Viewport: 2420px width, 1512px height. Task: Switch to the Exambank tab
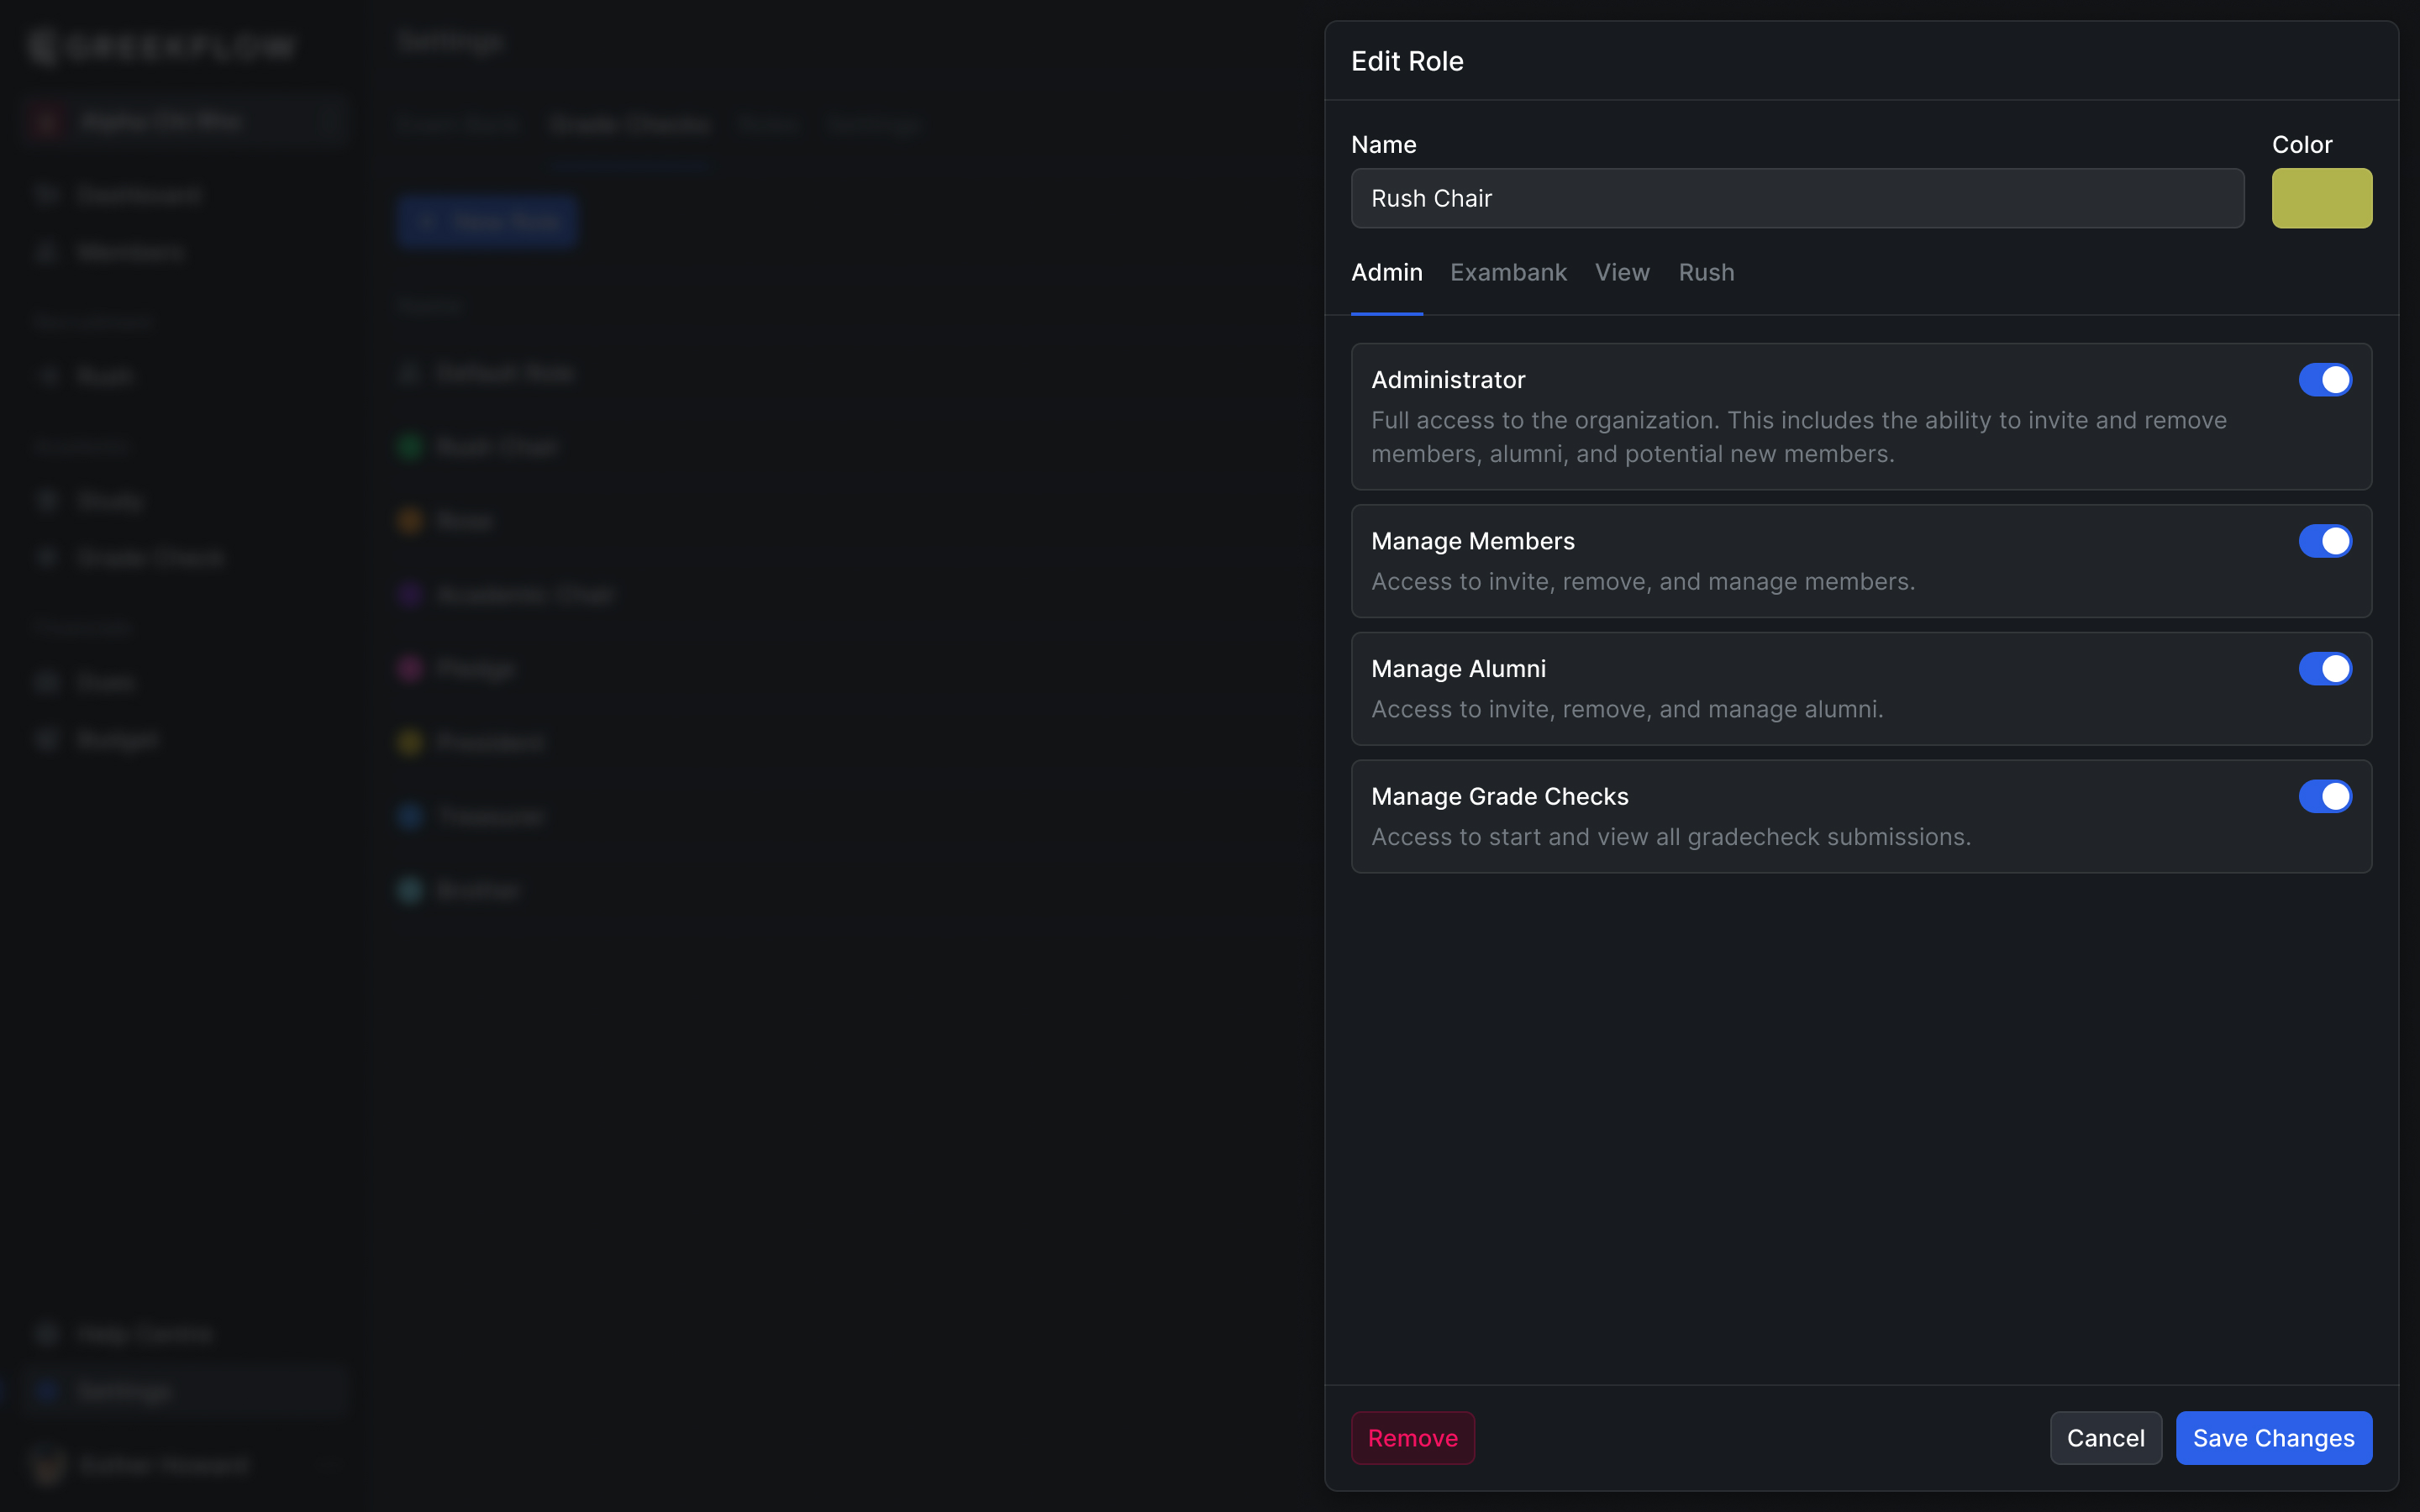coord(1508,272)
